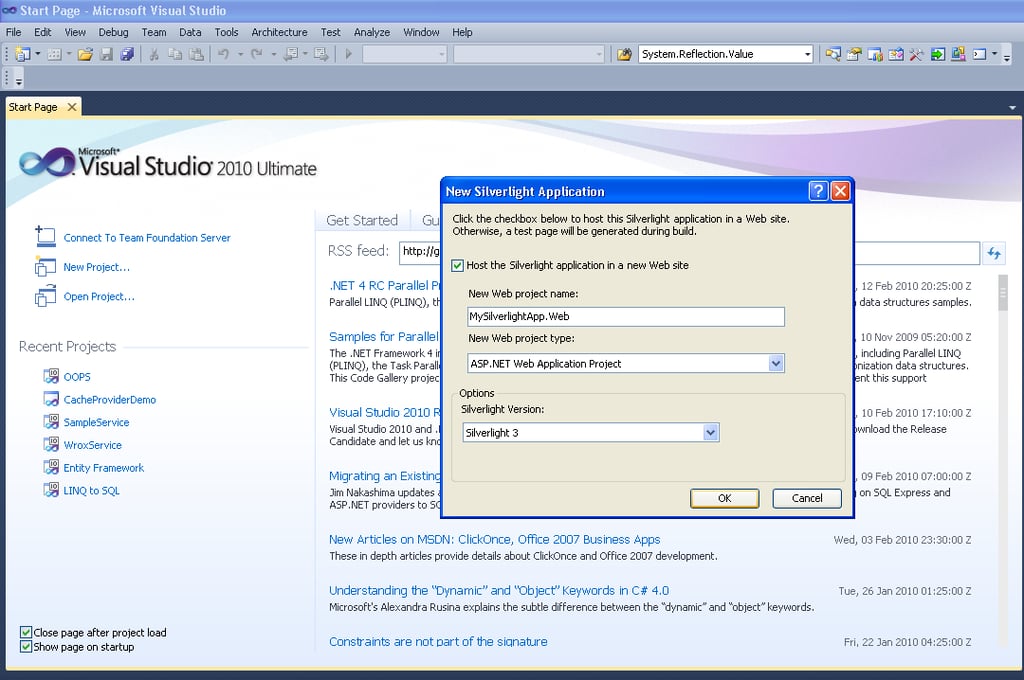The width and height of the screenshot is (1024, 680).
Task: Open the LINQ to SQL recent project
Action: pyautogui.click(x=91, y=491)
